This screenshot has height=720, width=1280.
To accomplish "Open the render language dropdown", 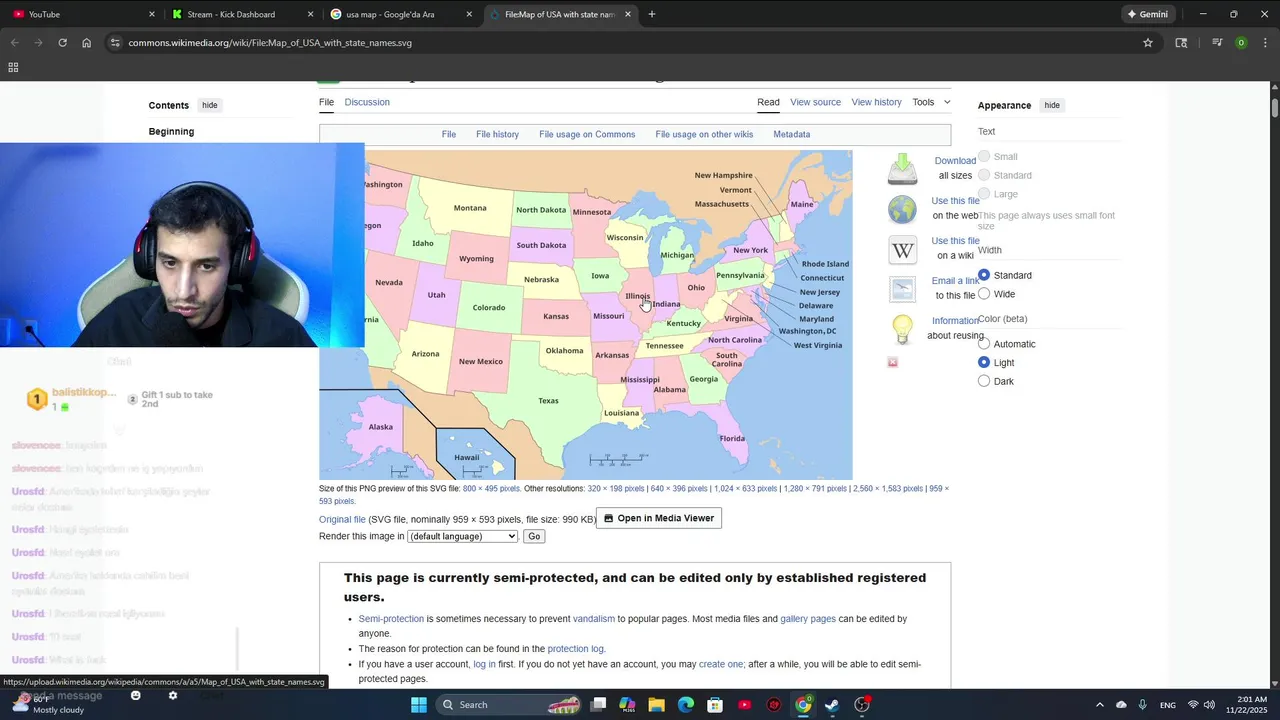I will point(462,536).
